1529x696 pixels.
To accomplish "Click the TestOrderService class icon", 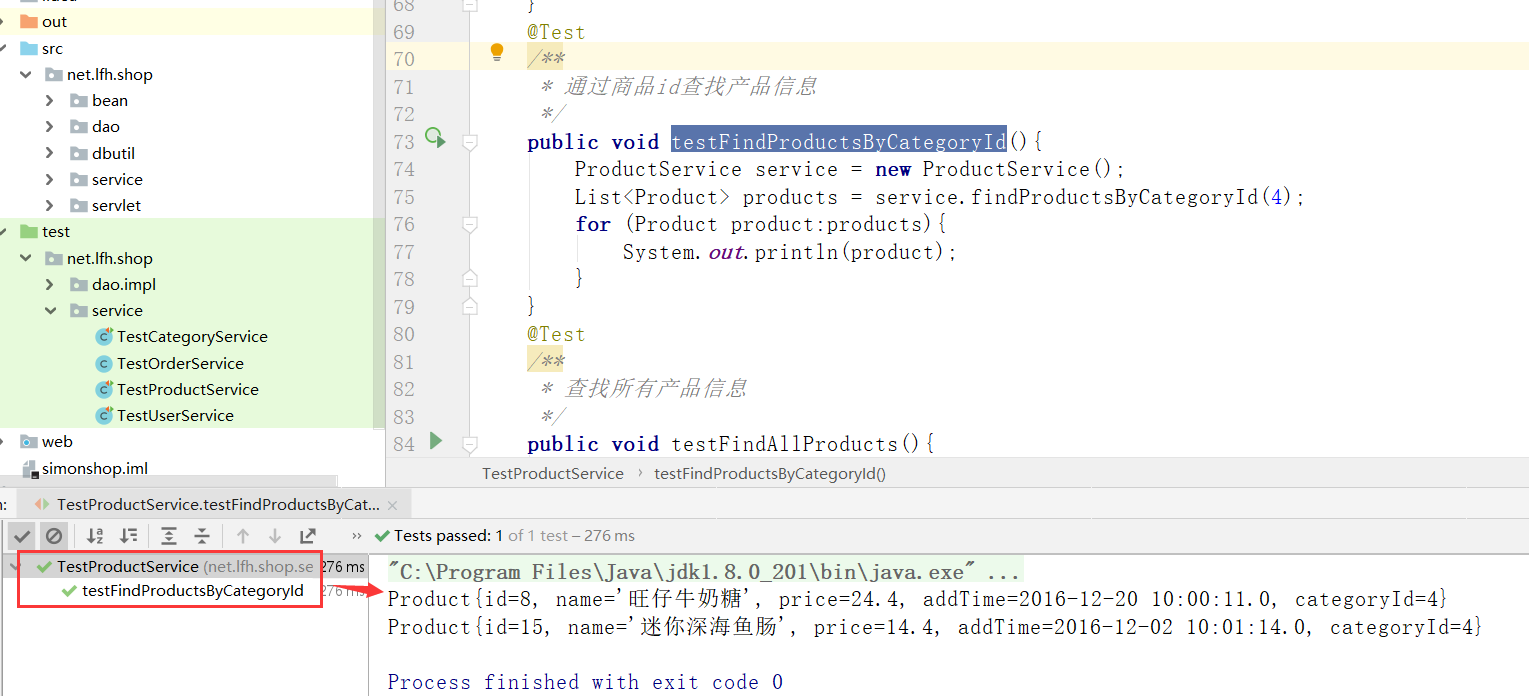I will click(104, 363).
